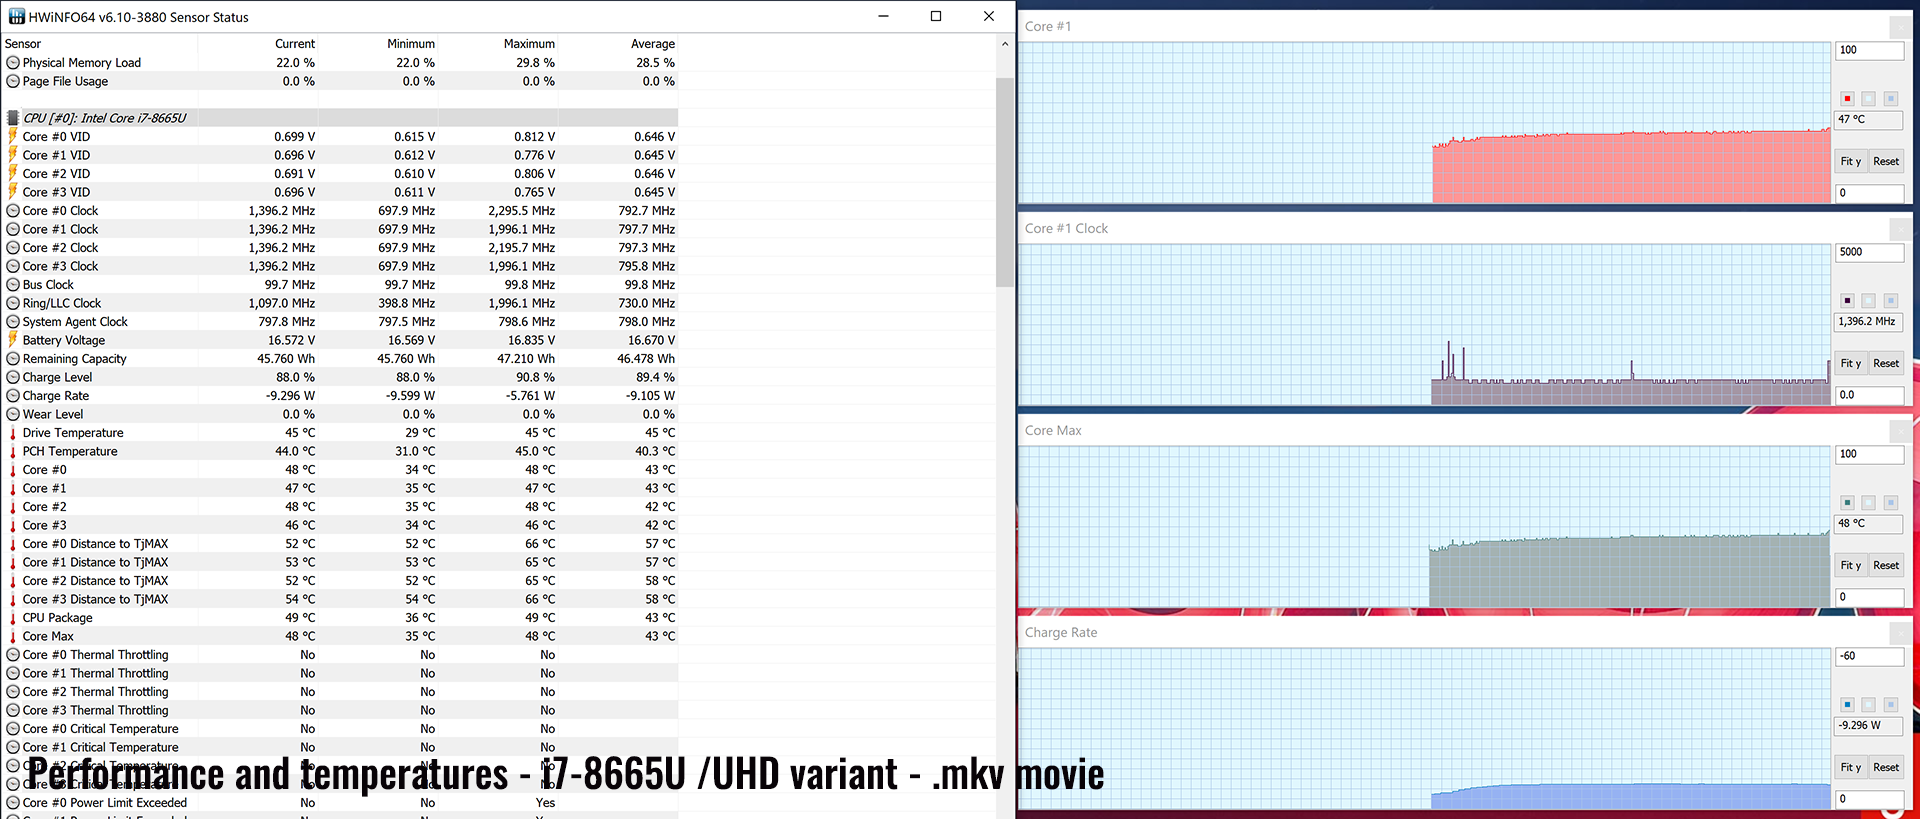Click the clock icon beside Bus Clock
1920x819 pixels.
coord(13,285)
